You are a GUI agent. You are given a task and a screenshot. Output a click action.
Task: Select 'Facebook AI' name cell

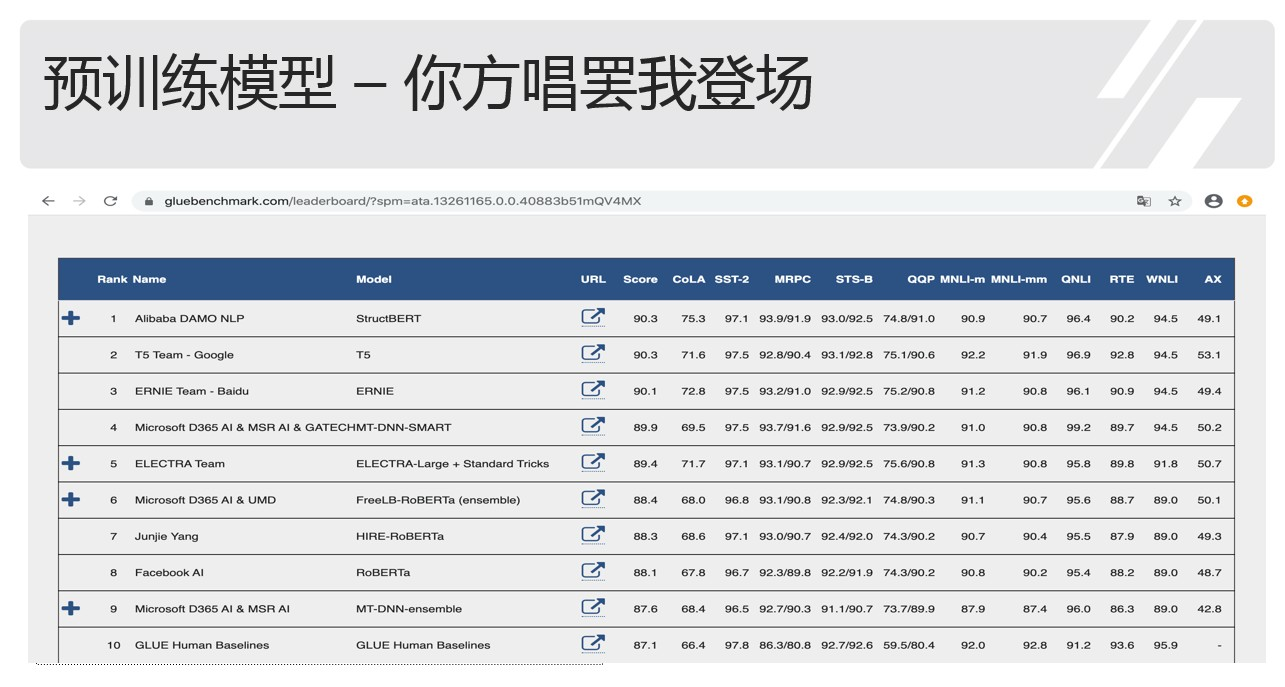(x=169, y=573)
